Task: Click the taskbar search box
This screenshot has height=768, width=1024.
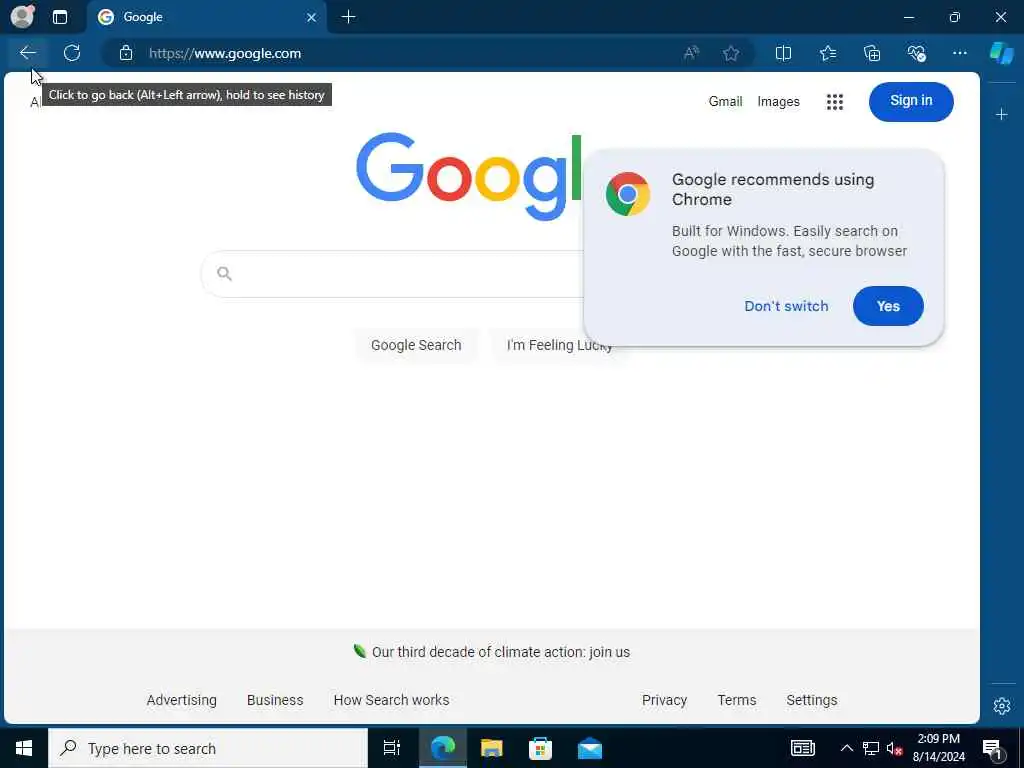Action: (x=208, y=748)
